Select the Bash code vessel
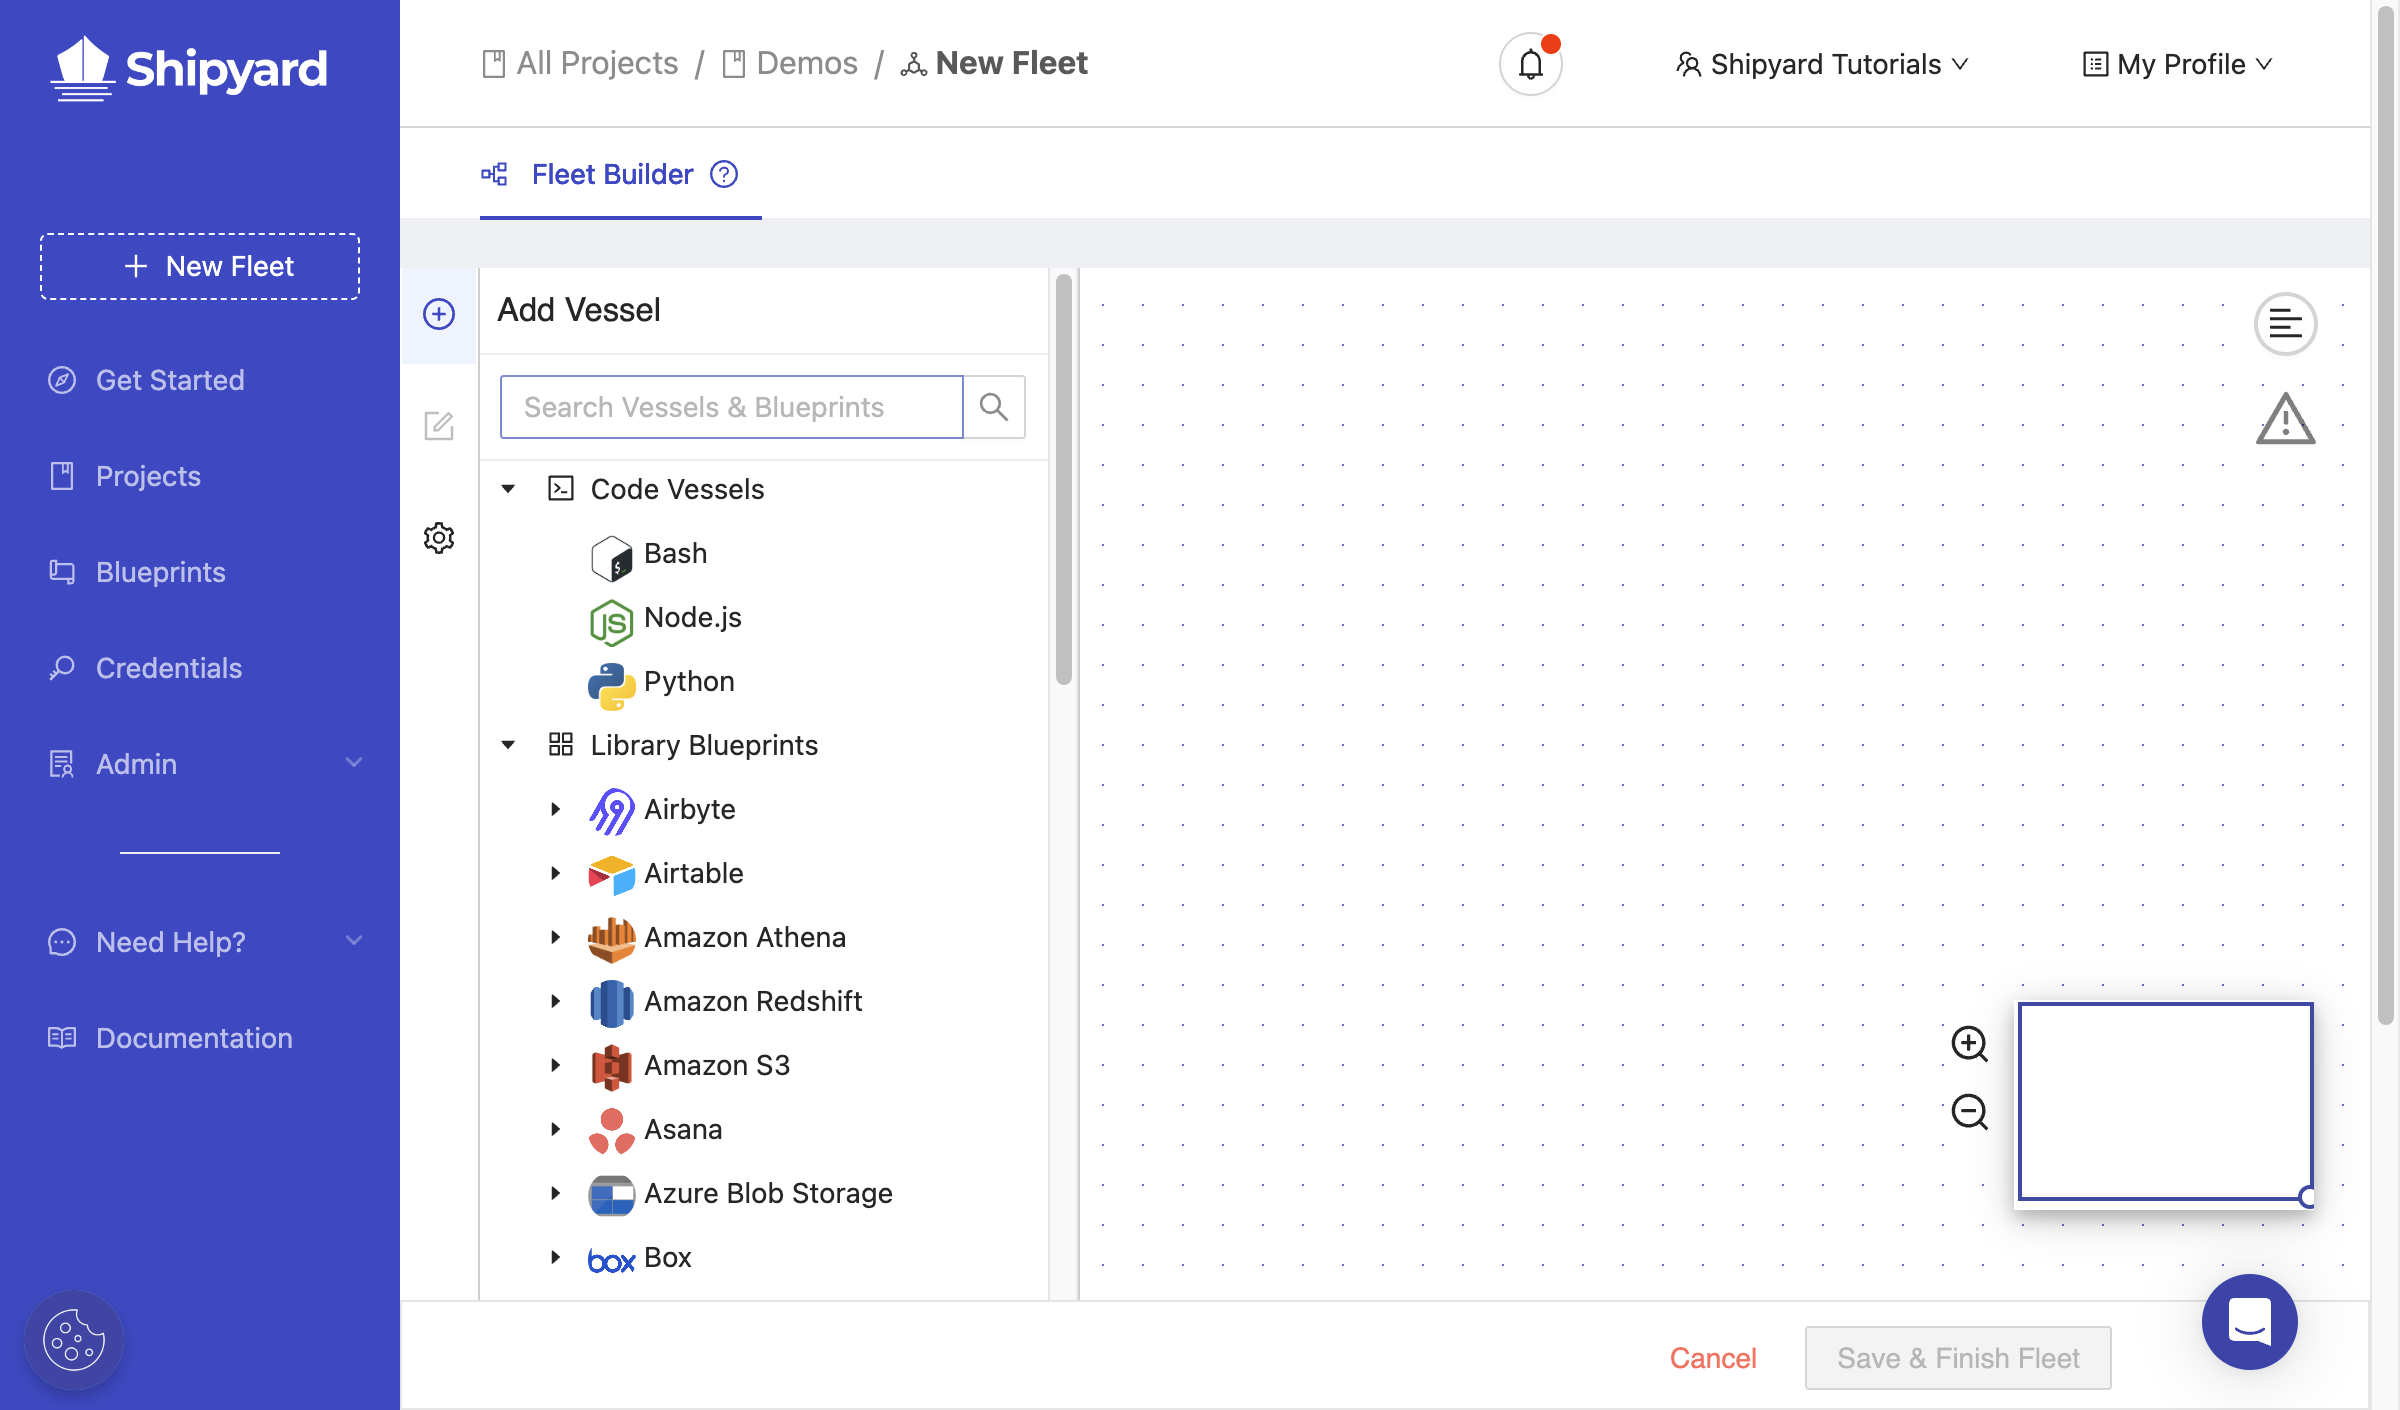This screenshot has width=2400, height=1410. [x=650, y=554]
